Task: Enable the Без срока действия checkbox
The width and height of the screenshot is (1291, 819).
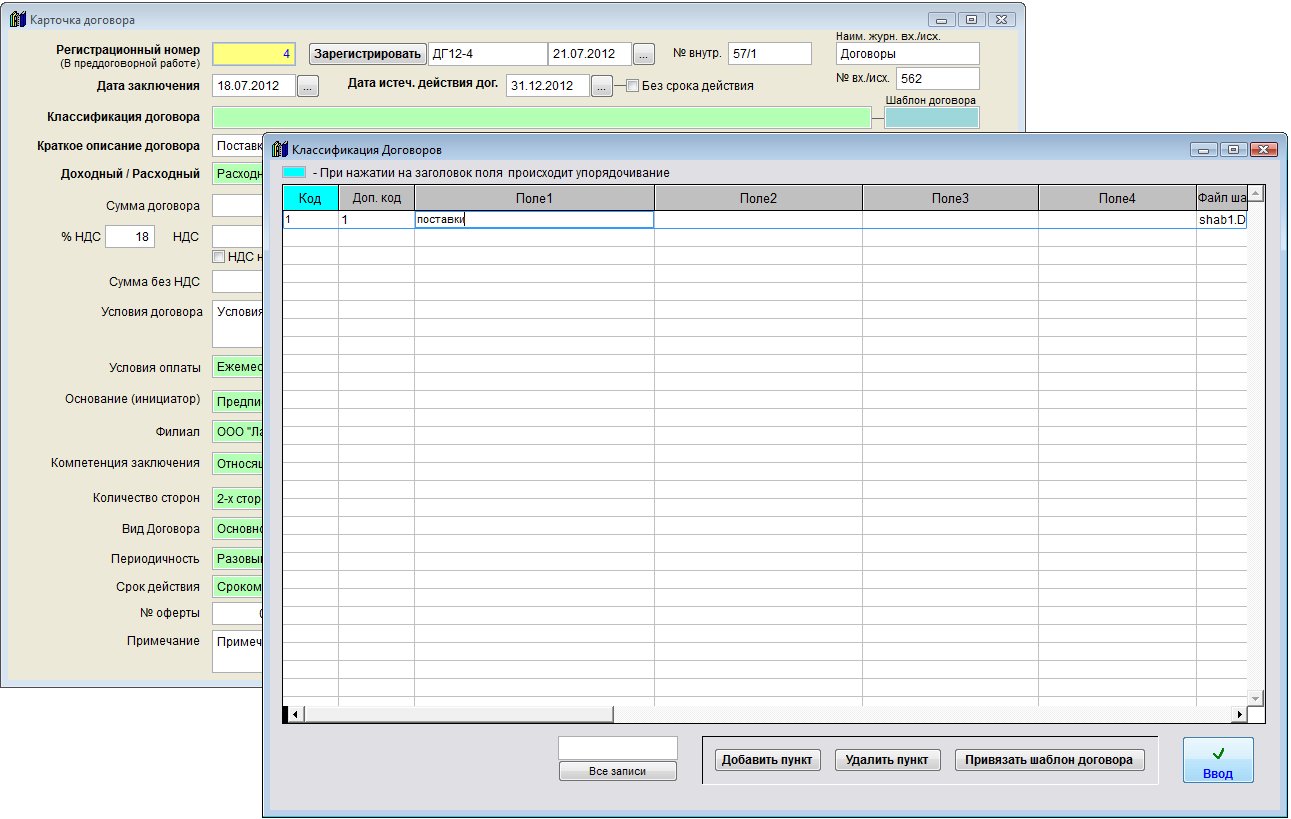Action: tap(632, 86)
